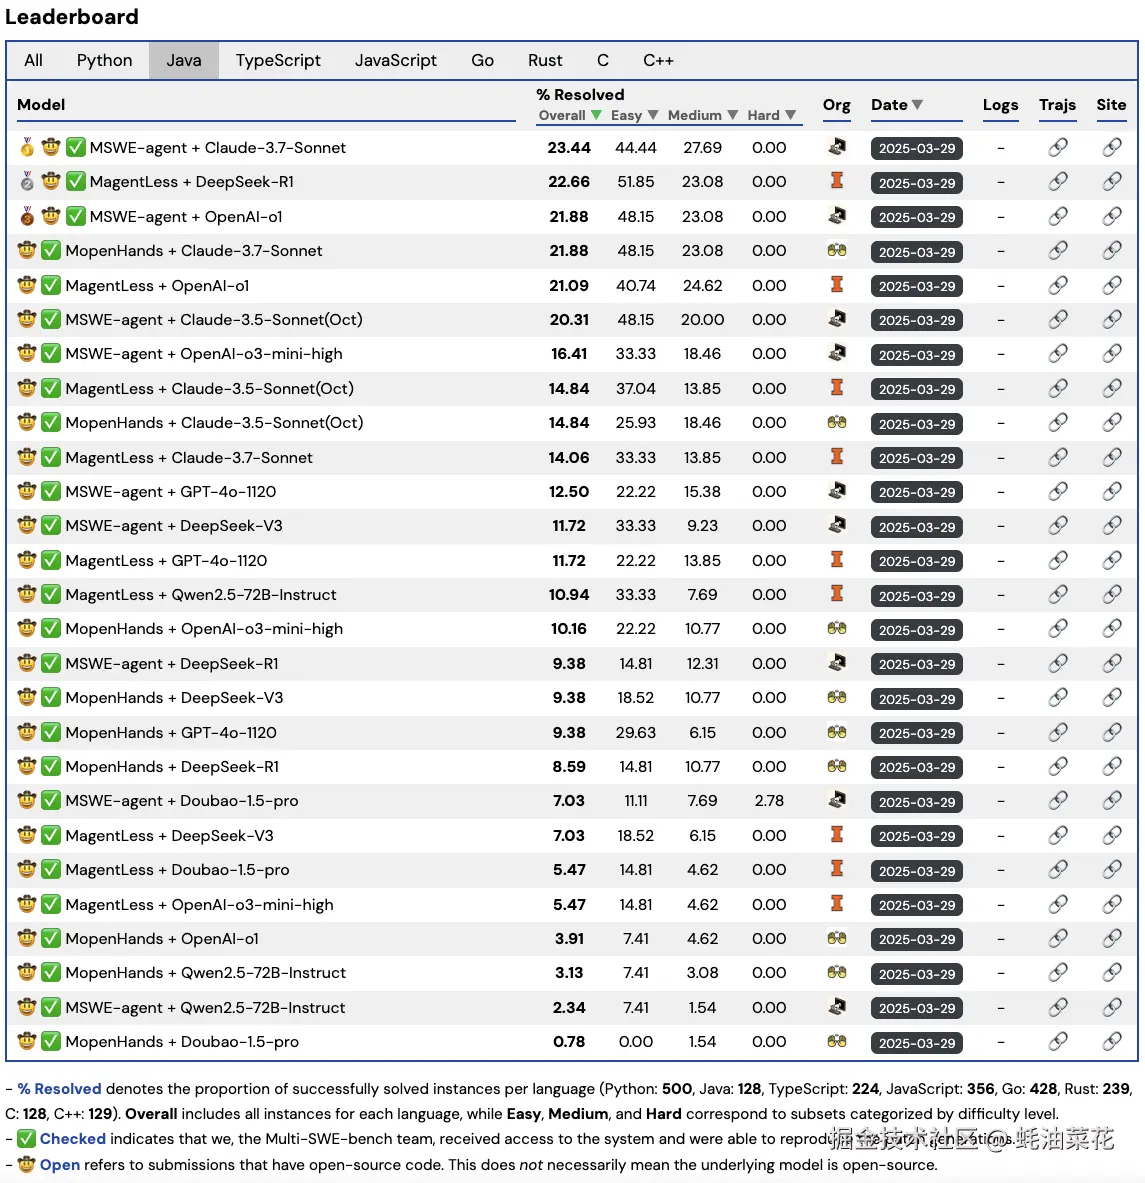This screenshot has width=1145, height=1183.
Task: Open Site link for MSWE-agent + Claude-3.5-Sonnet(Oct)
Action: click(x=1112, y=319)
